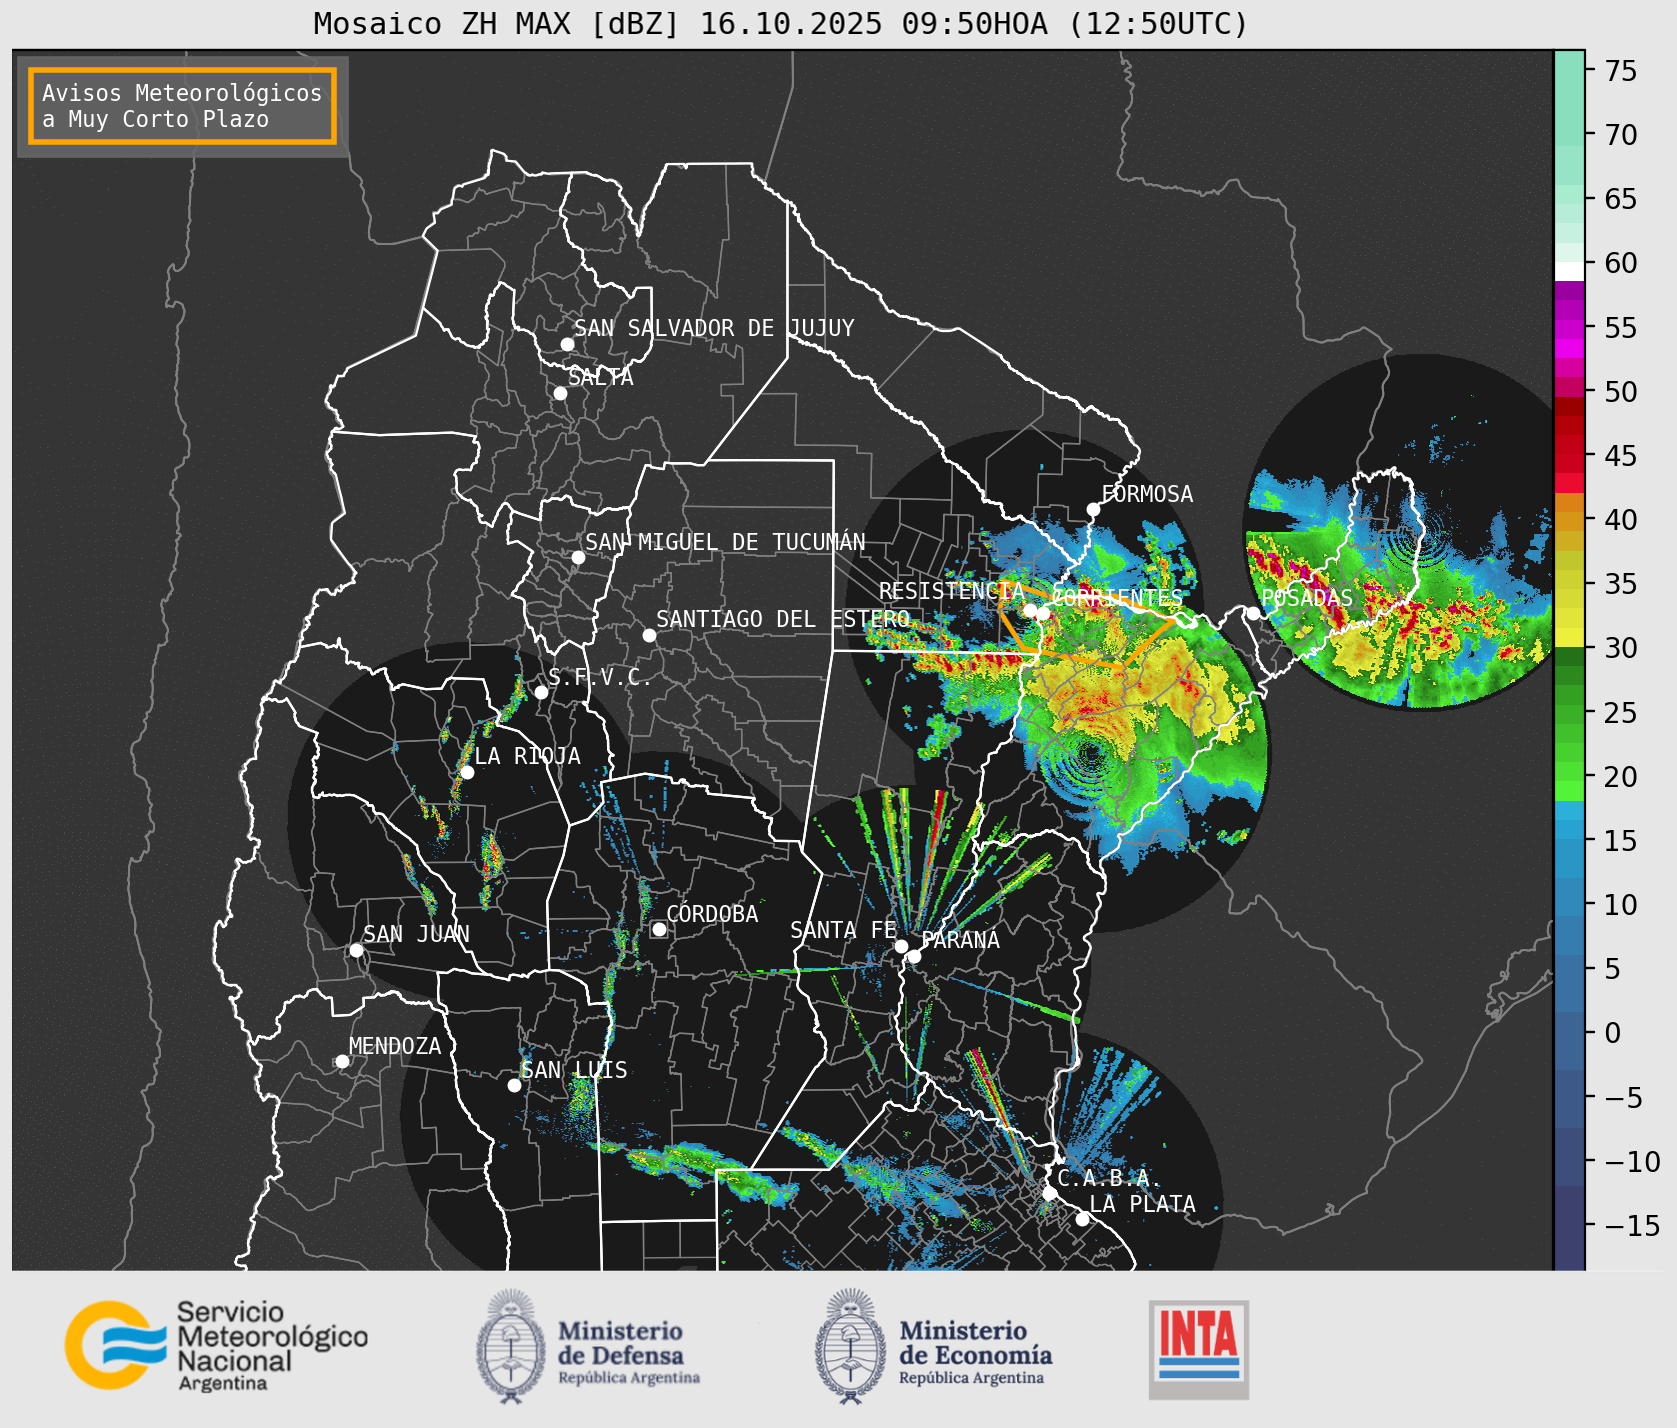The width and height of the screenshot is (1677, 1428).
Task: Click the white 60 dBZ band on scale
Action: pyautogui.click(x=1569, y=271)
